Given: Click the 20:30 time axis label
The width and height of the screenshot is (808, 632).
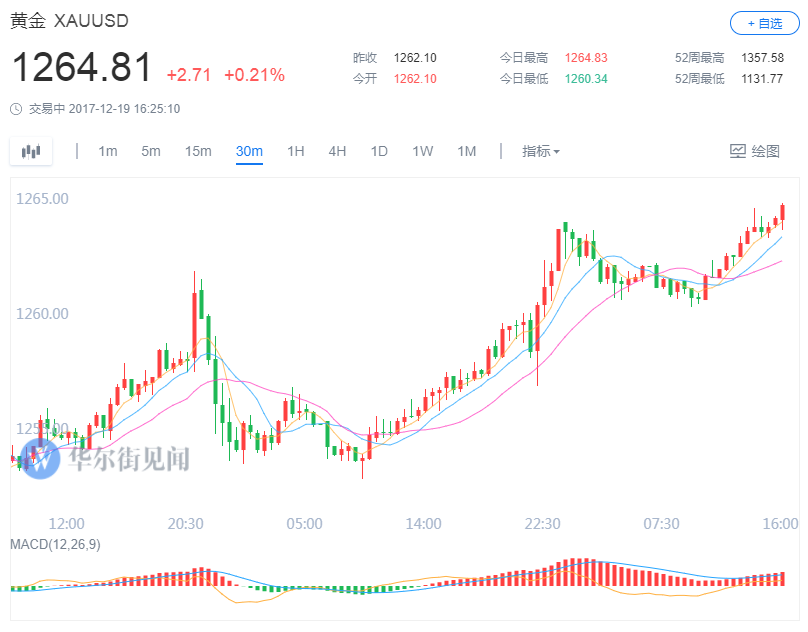Looking at the screenshot, I should click(186, 524).
